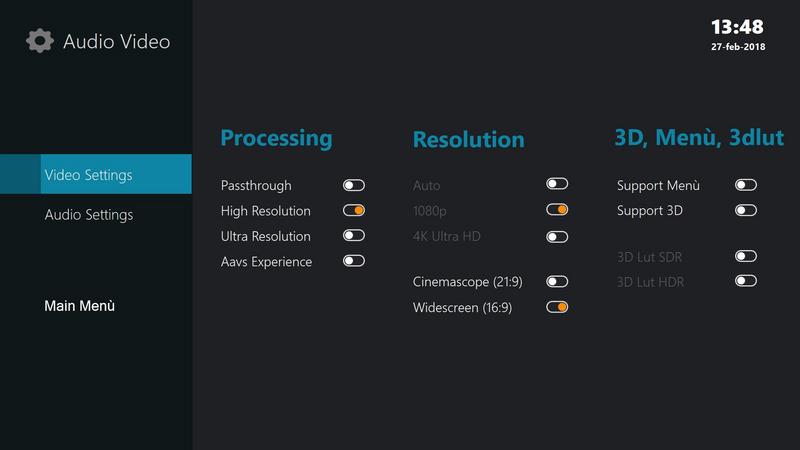Enable the Passthrough toggle
Viewport: 800px width, 450px height.
(x=354, y=185)
